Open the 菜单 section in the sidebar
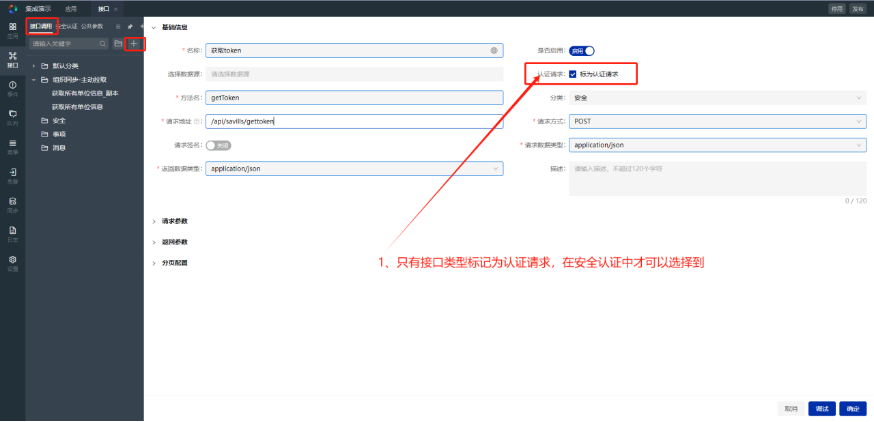 tap(12, 147)
